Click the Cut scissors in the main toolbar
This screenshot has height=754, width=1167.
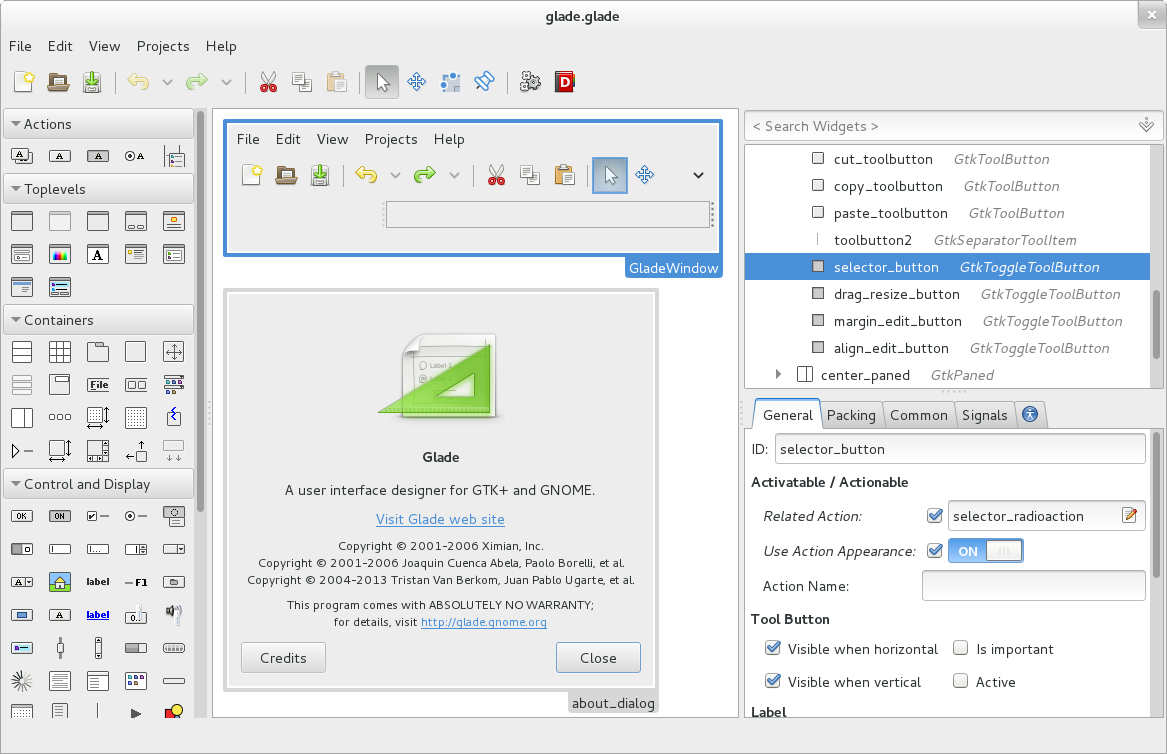268,82
